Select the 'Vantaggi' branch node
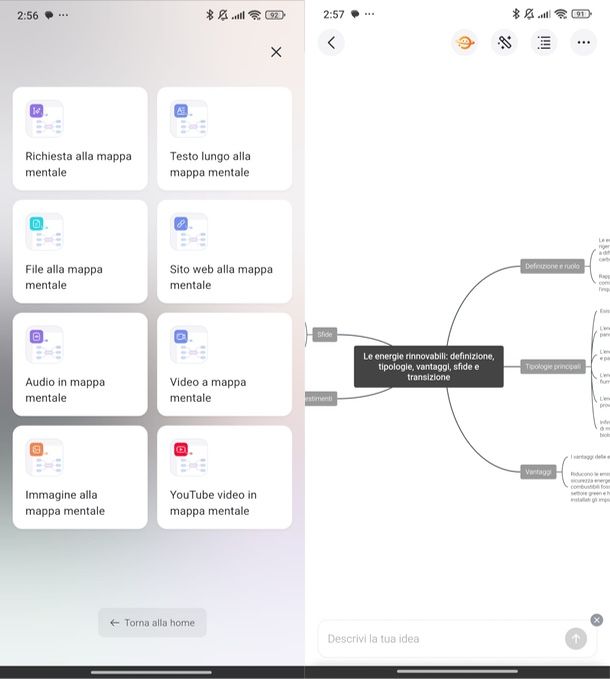Viewport: 610px width, 679px height. tap(538, 472)
